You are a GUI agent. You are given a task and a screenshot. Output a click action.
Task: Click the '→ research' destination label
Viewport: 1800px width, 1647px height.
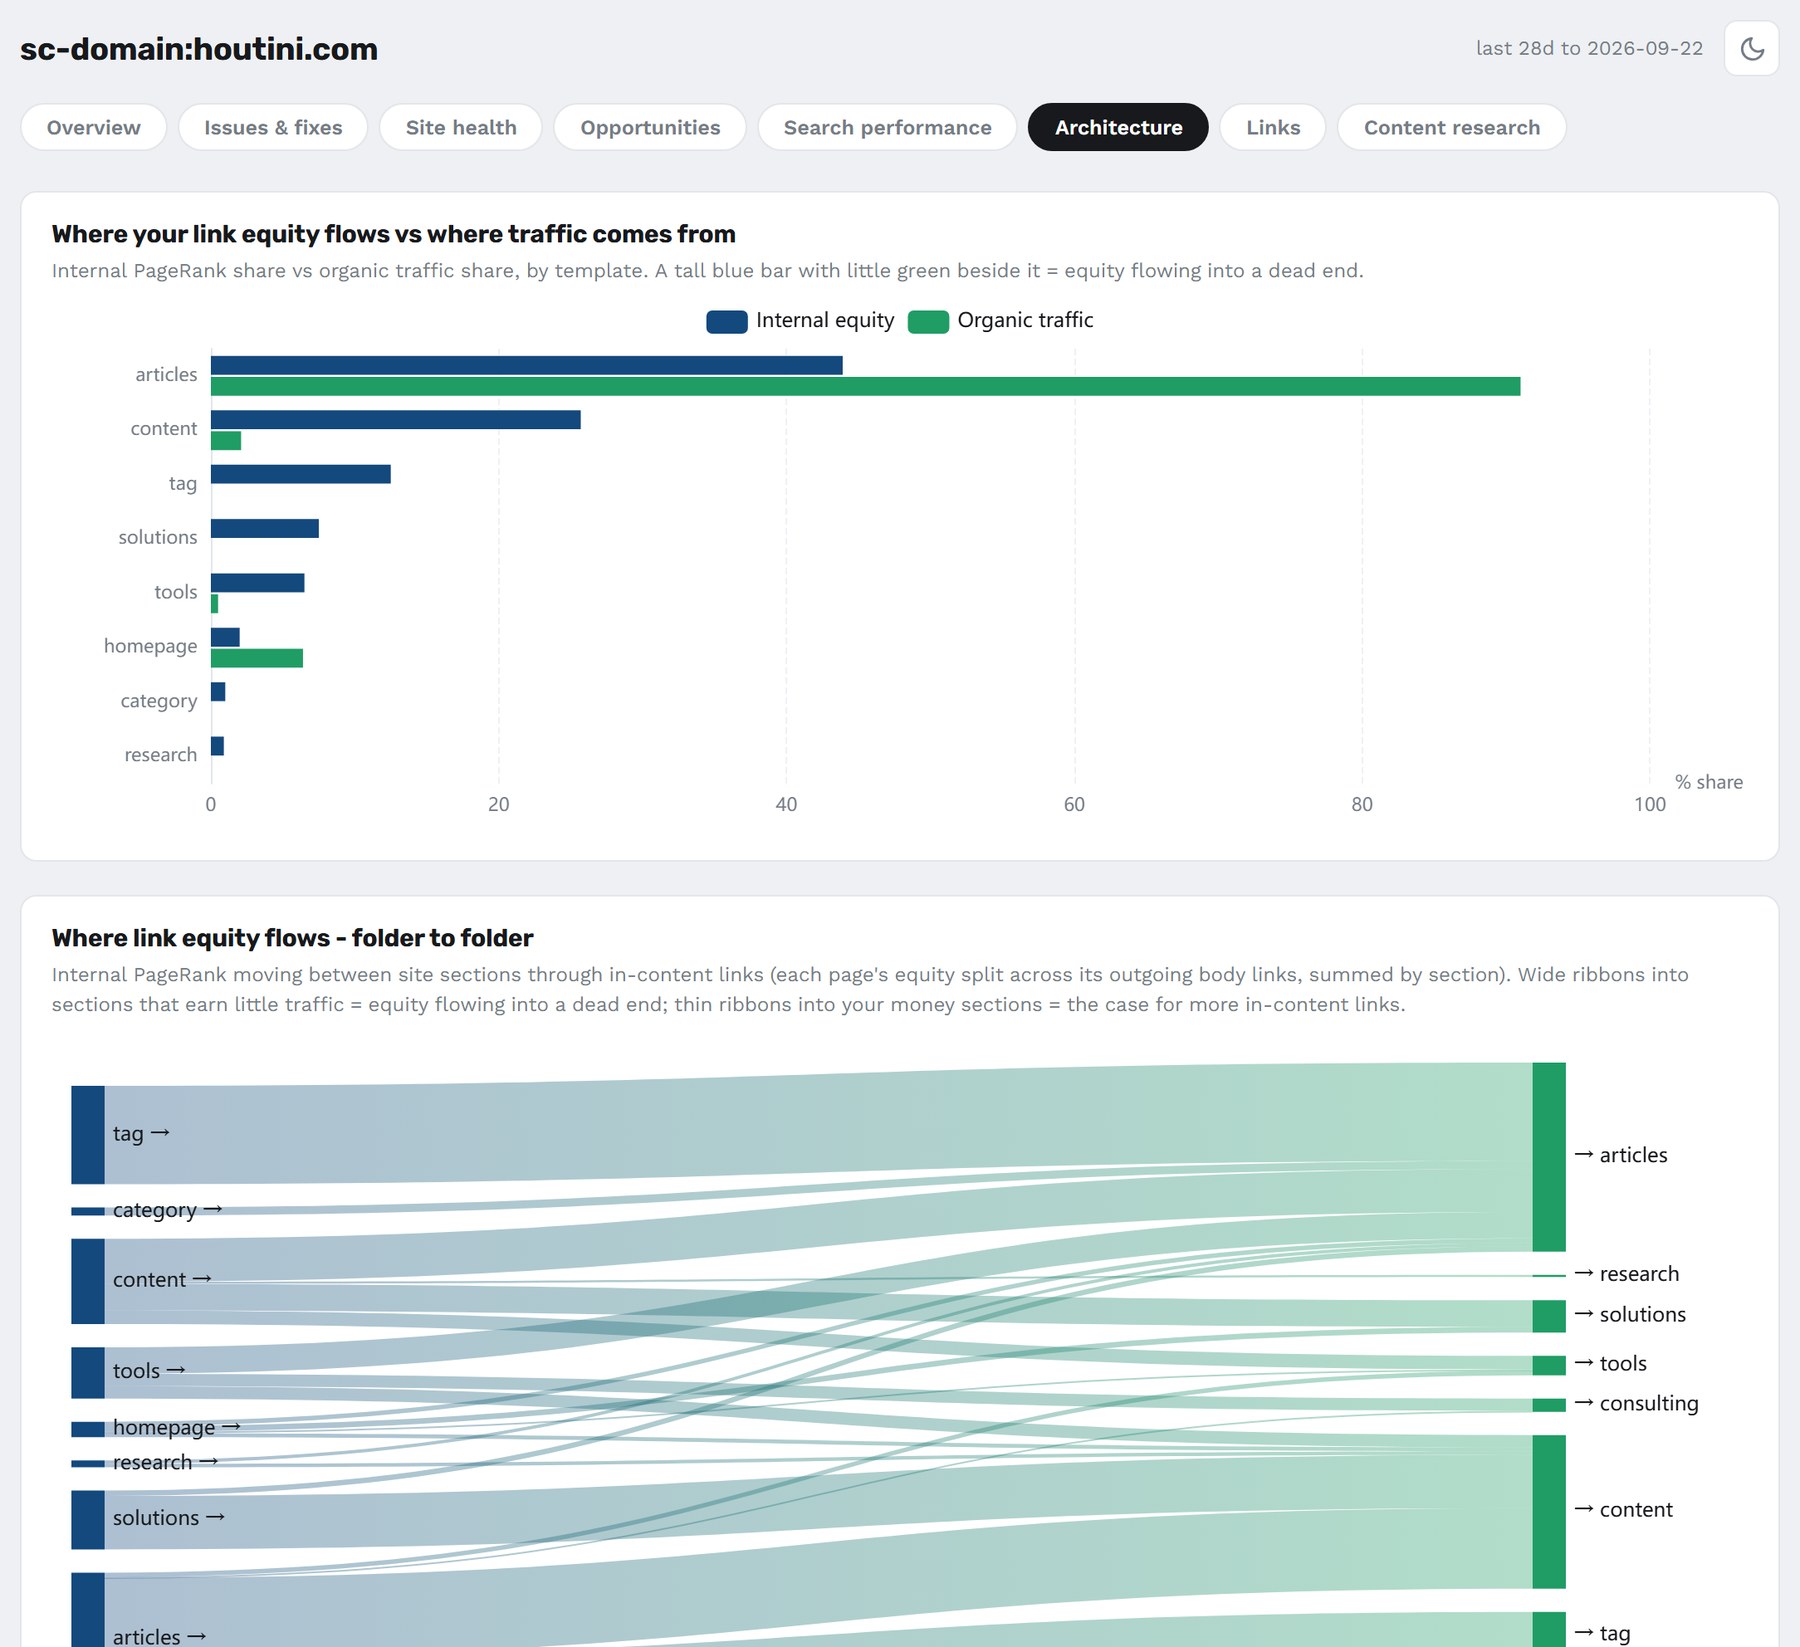click(1626, 1273)
